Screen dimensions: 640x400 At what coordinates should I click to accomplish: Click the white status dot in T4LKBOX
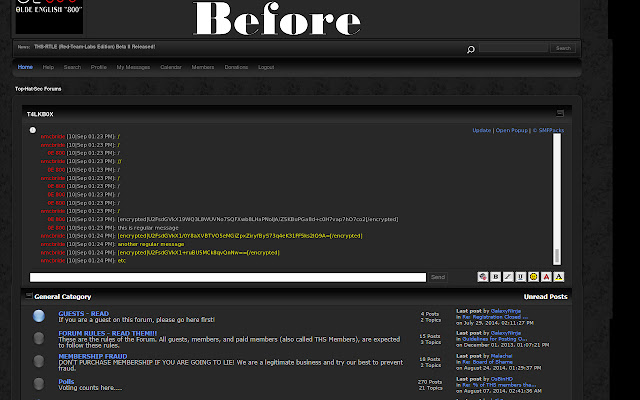click(33, 130)
